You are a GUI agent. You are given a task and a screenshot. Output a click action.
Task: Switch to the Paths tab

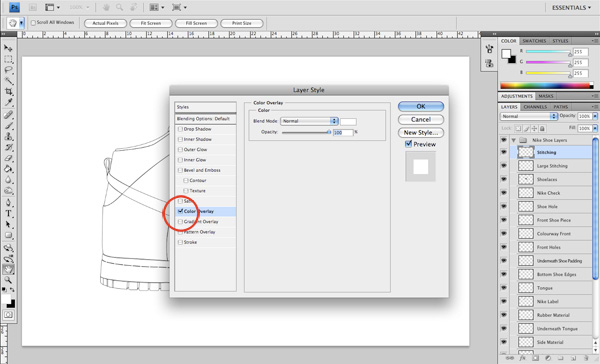point(561,107)
